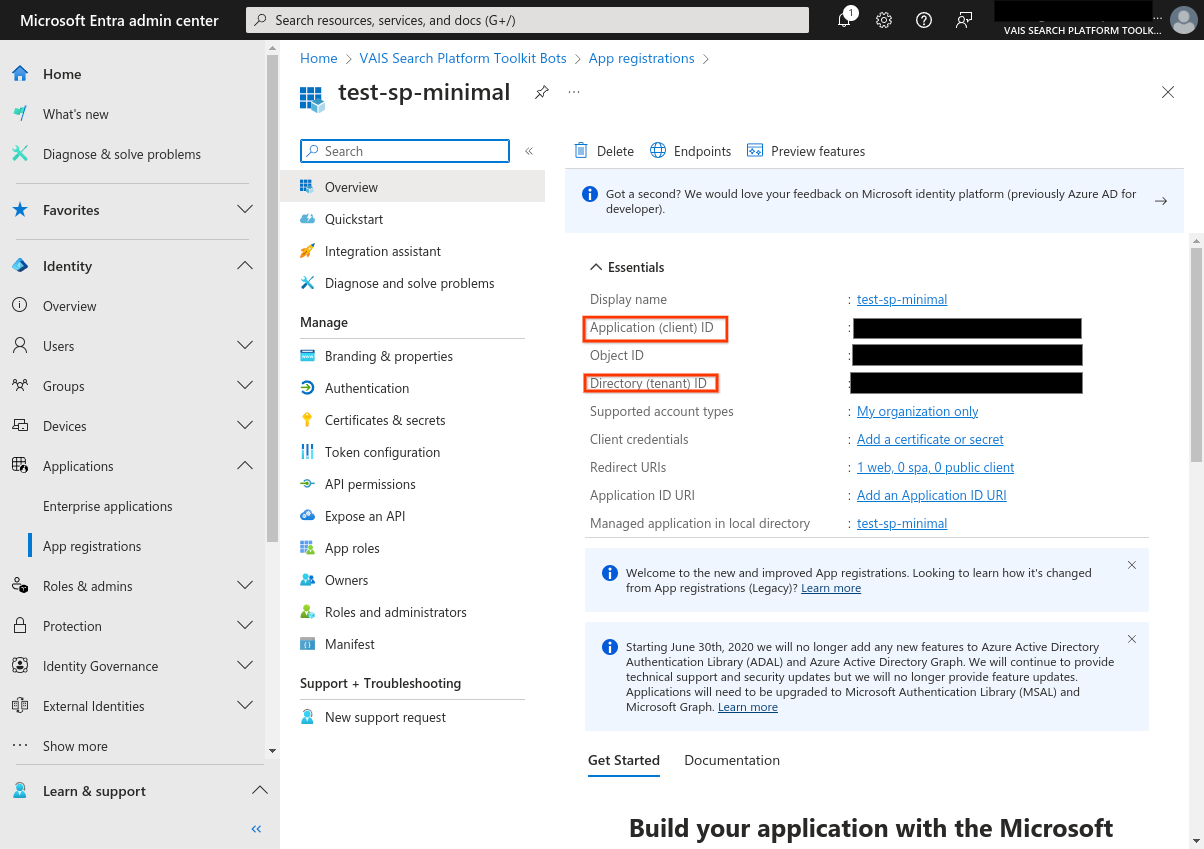The width and height of the screenshot is (1204, 849).
Task: Collapse the Essentials section
Action: tap(627, 267)
